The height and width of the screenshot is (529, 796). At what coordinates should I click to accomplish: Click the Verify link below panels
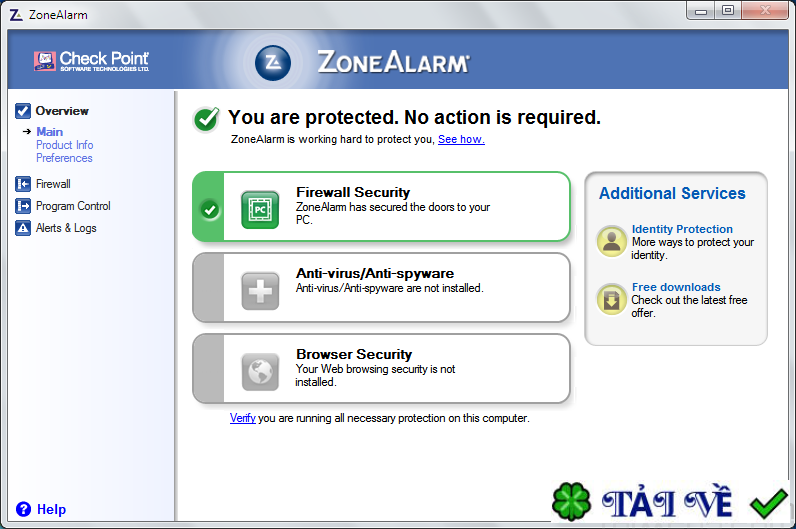point(243,418)
